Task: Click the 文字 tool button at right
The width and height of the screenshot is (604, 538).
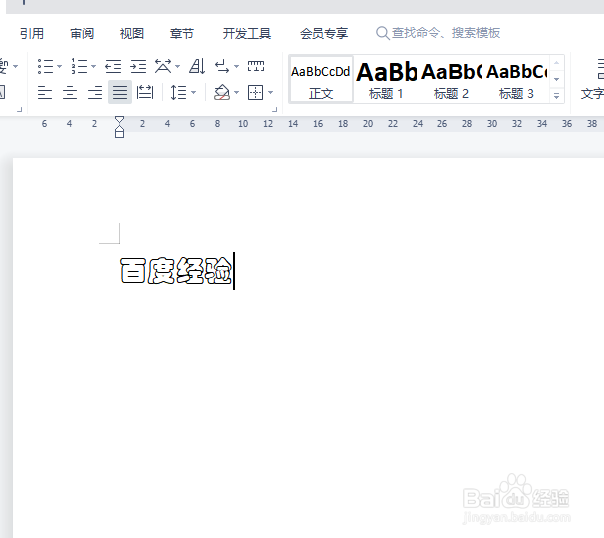Action: point(592,80)
